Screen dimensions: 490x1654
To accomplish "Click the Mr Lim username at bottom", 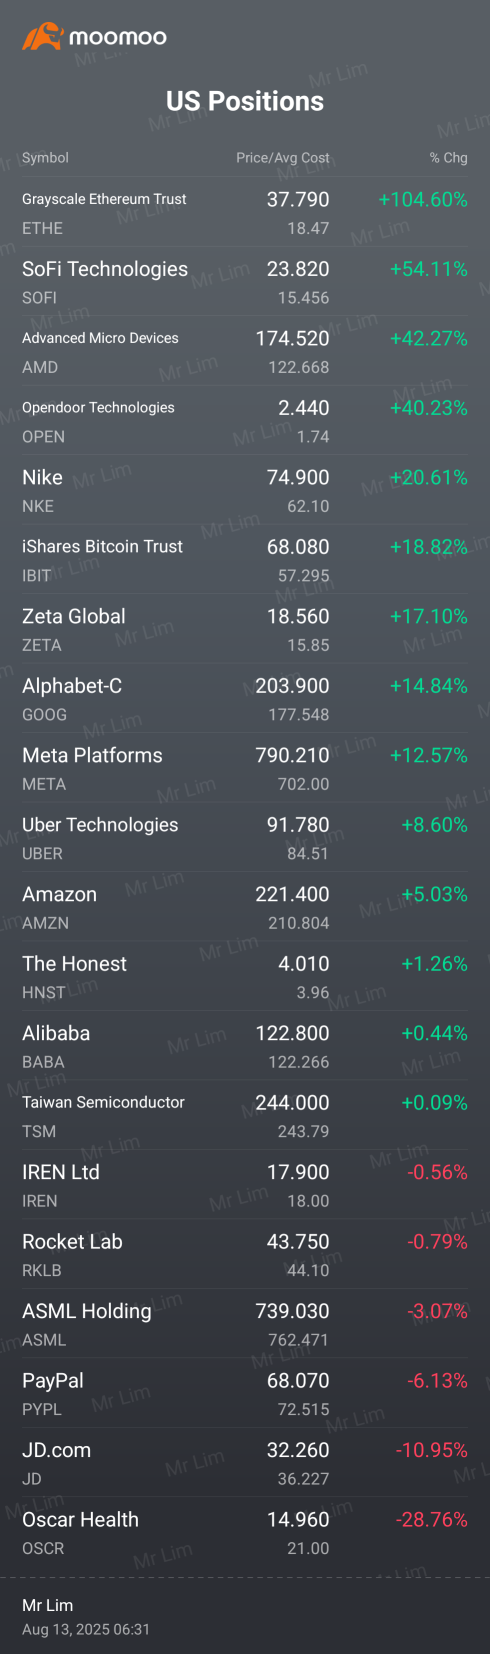I will tap(48, 1605).
